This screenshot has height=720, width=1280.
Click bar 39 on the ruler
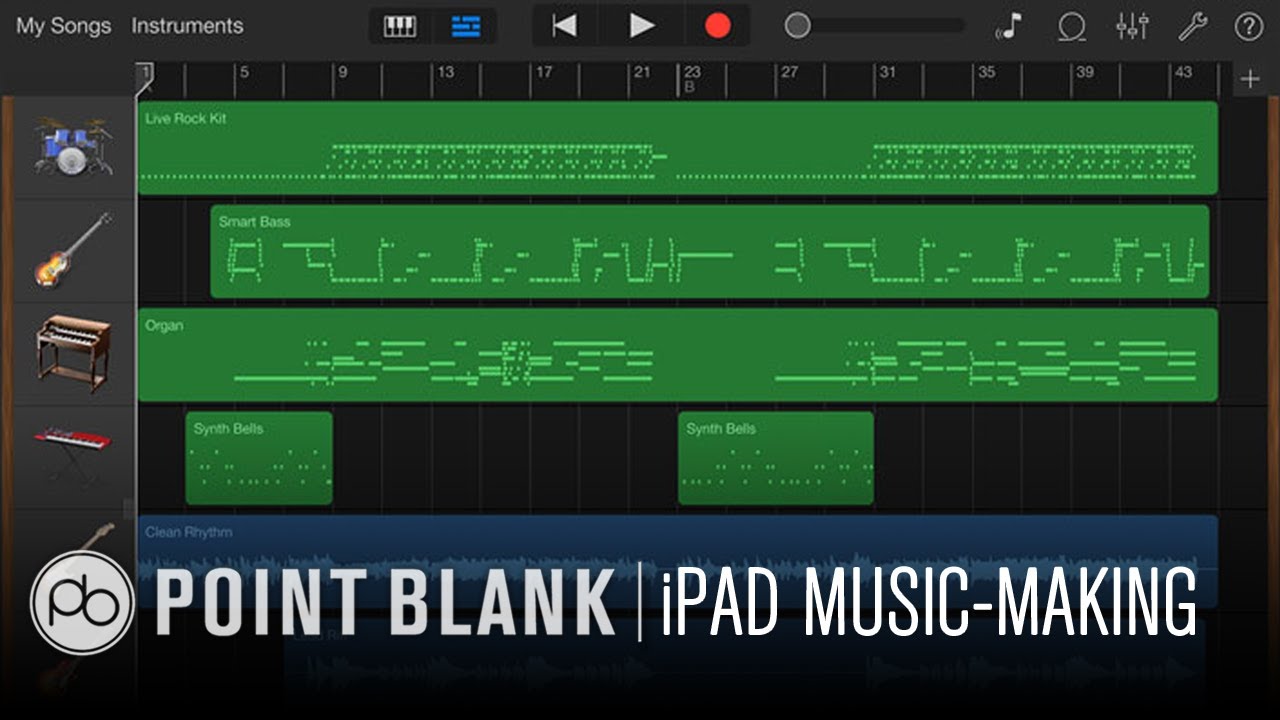[1084, 73]
